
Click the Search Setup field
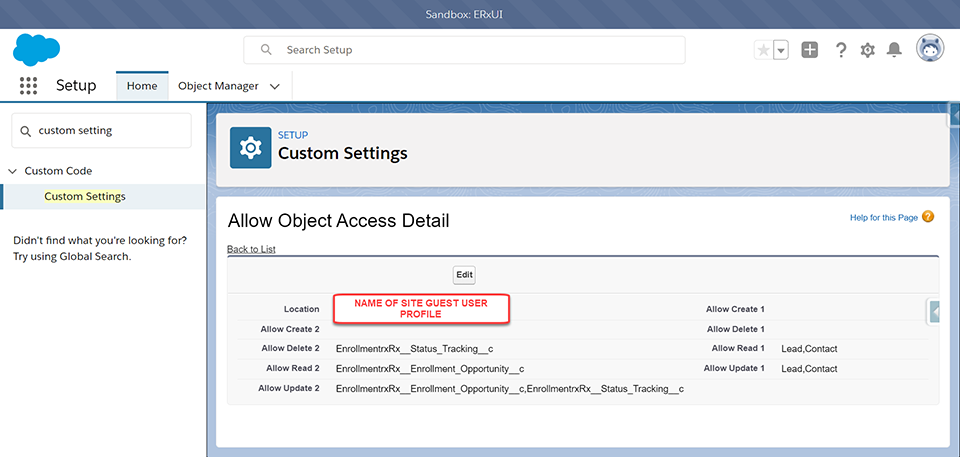pyautogui.click(x=465, y=50)
